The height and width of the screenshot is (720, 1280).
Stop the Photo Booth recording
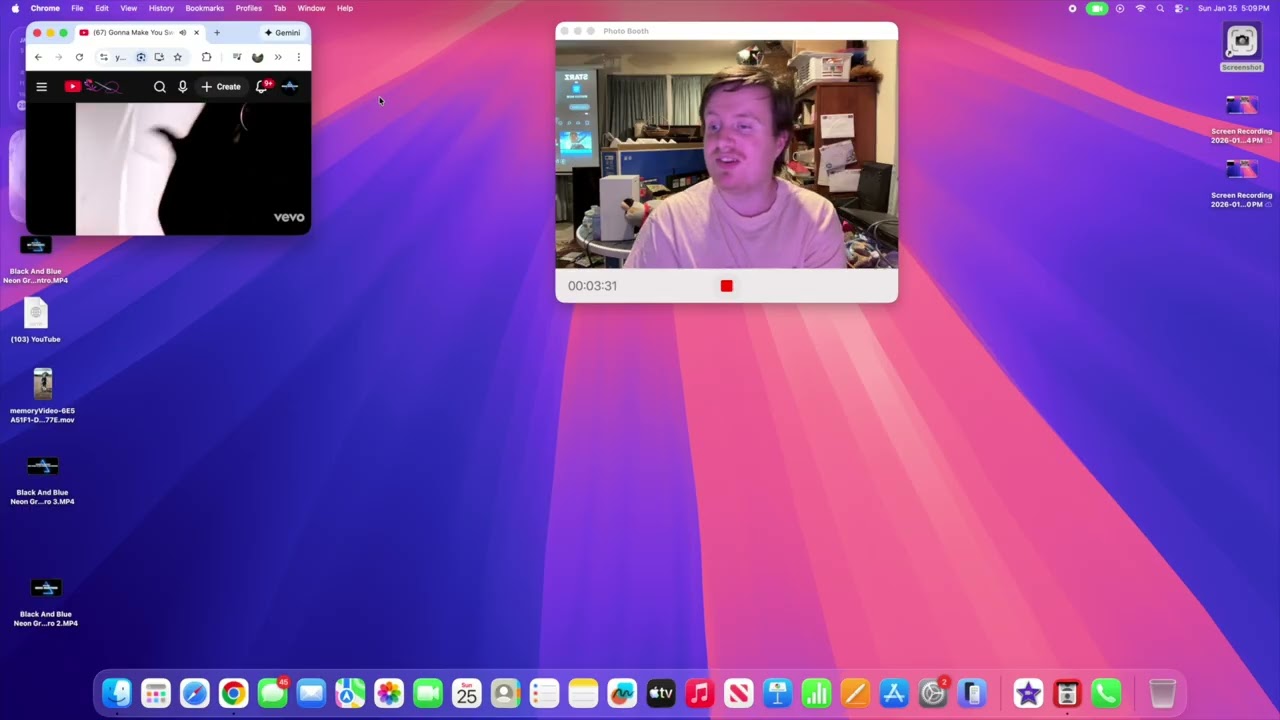[x=726, y=286]
